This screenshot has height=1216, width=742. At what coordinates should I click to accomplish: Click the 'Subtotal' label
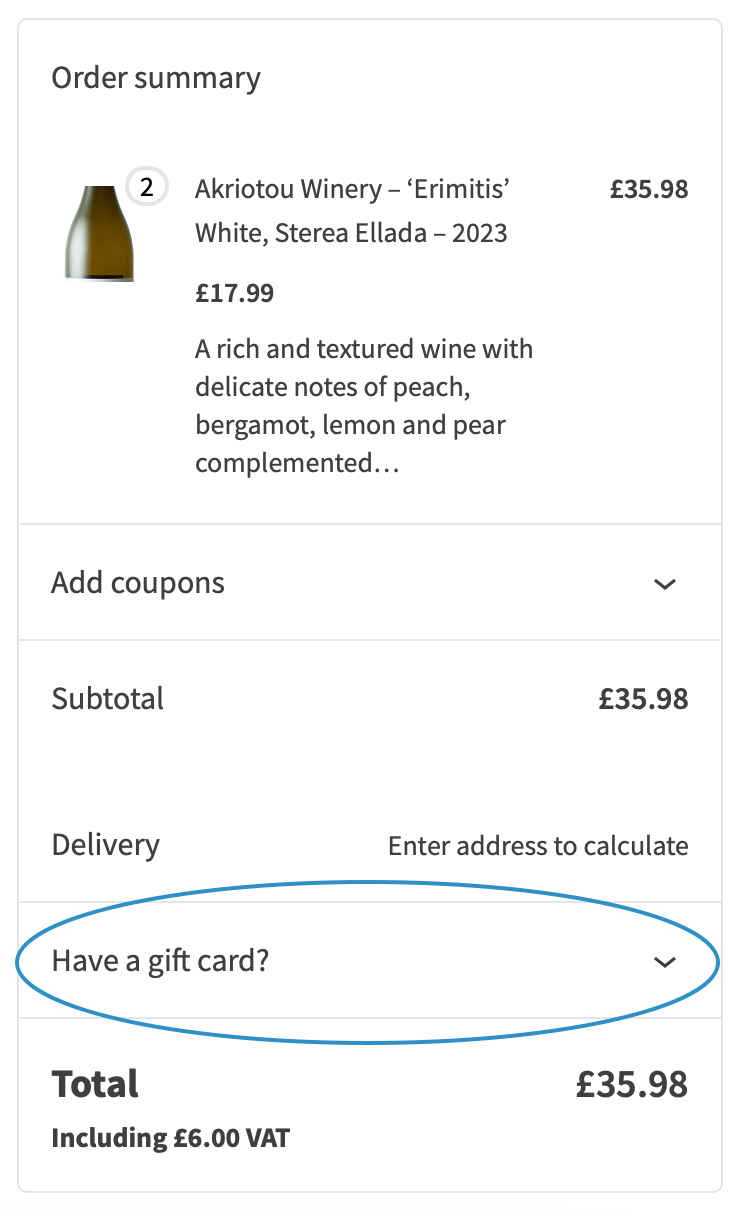108,698
